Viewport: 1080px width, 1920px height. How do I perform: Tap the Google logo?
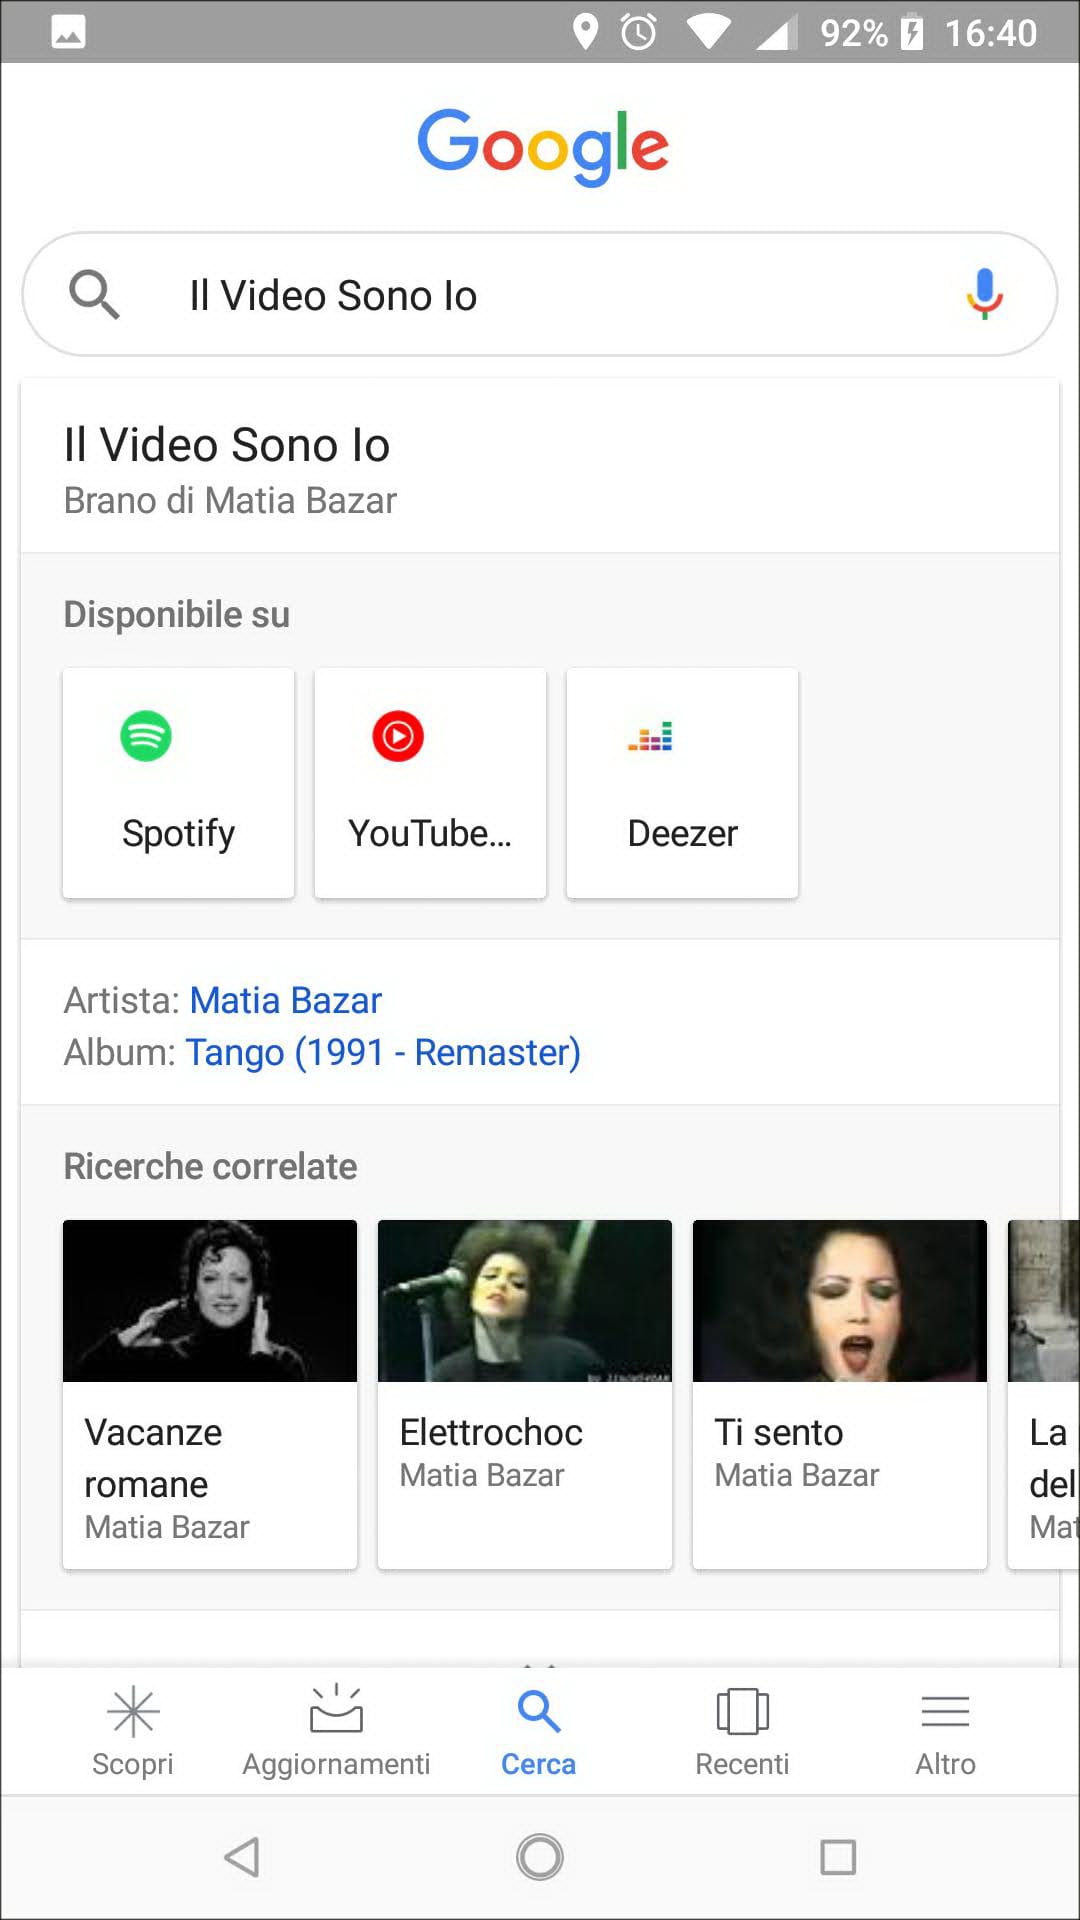pos(542,146)
